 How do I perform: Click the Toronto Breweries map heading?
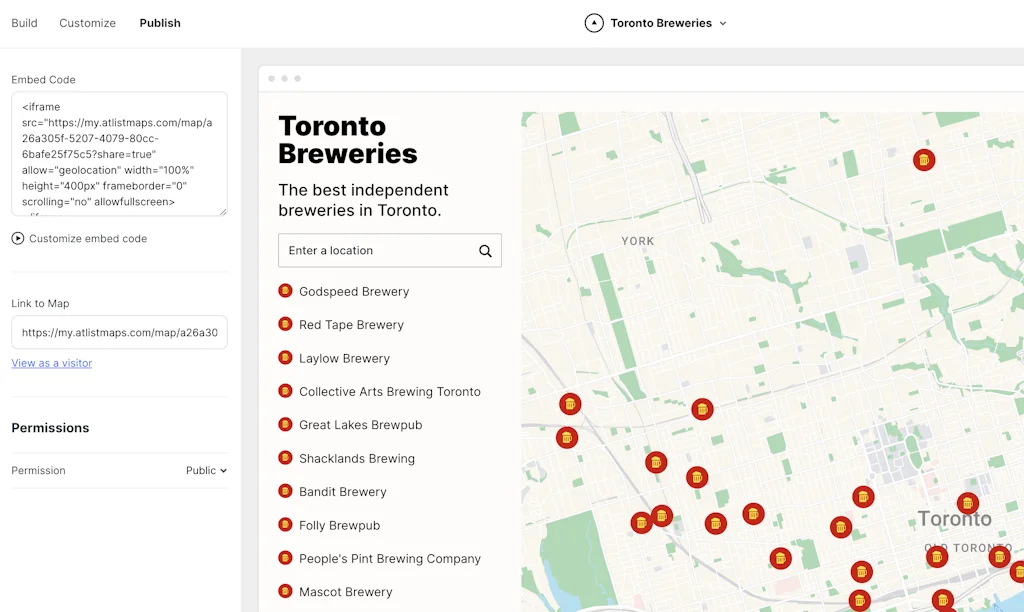[347, 140]
